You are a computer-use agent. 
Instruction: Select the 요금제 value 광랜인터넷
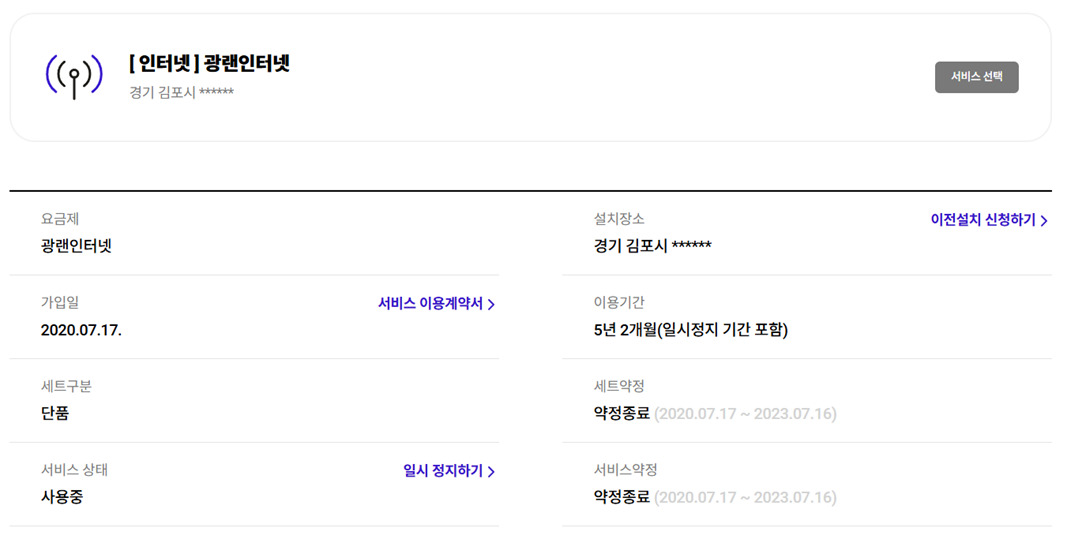76,246
